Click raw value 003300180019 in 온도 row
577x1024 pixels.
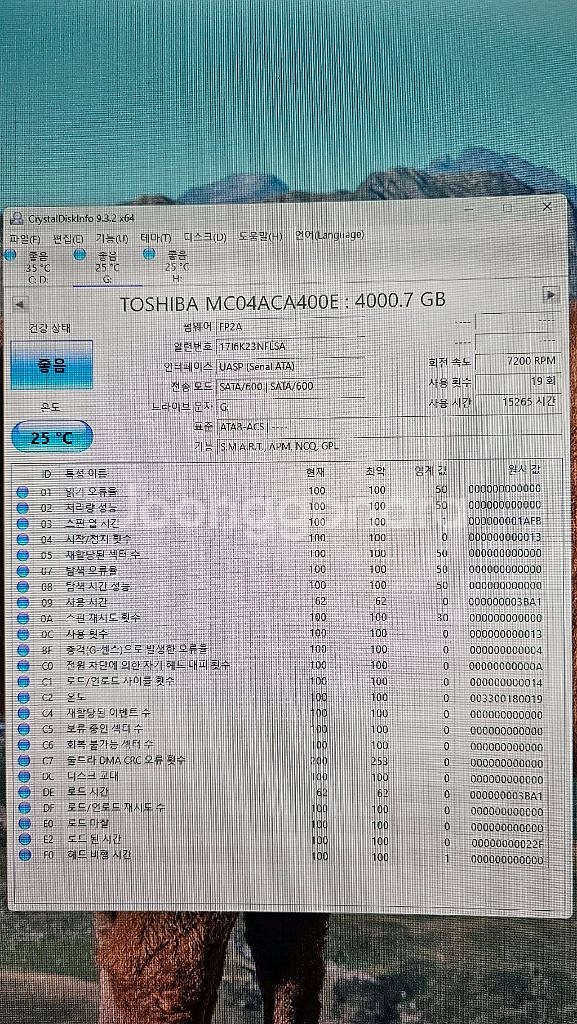coord(506,698)
